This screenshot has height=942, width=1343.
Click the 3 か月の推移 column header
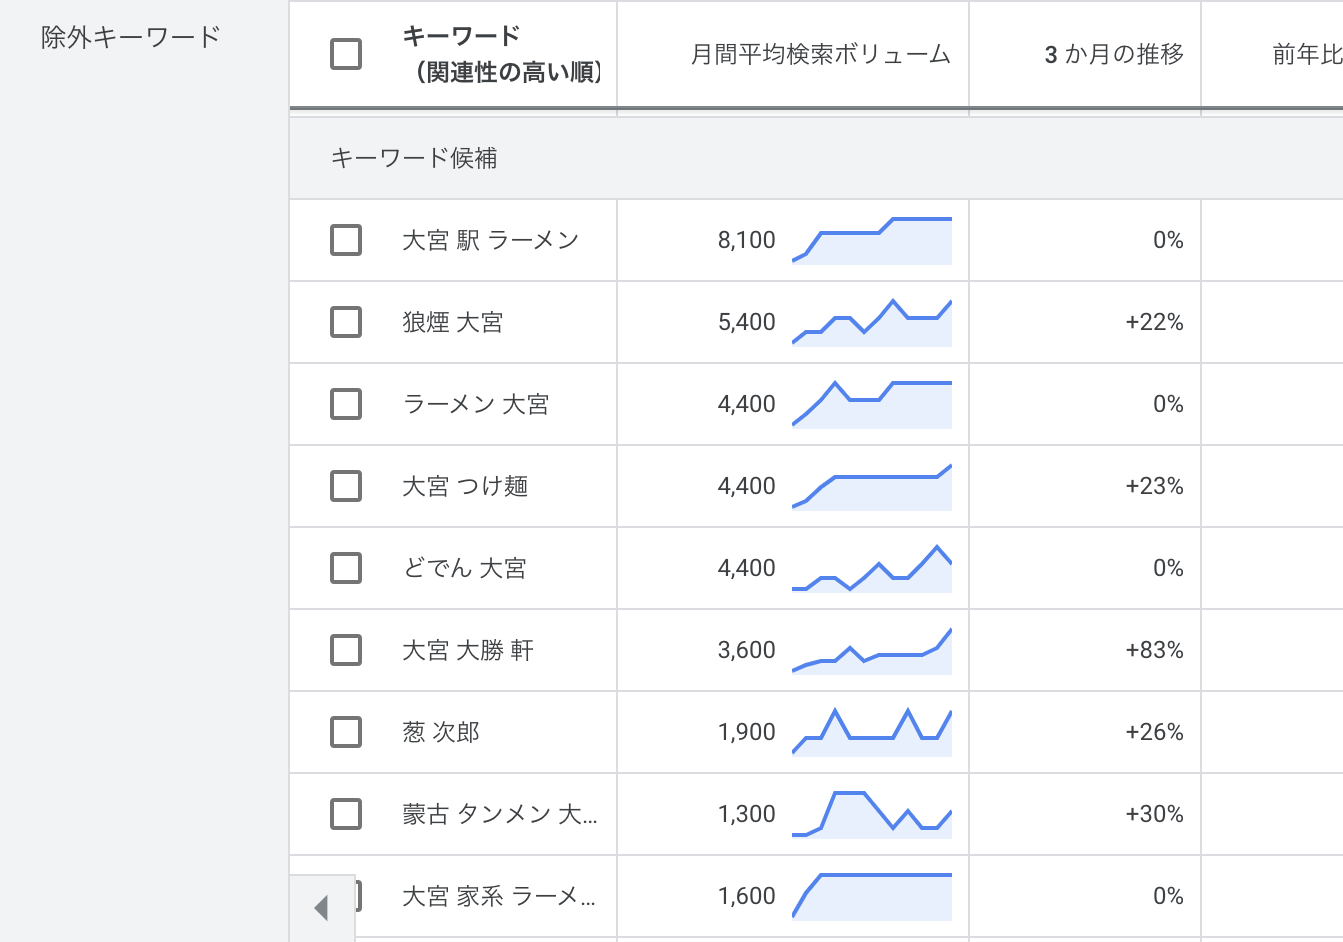pyautogui.click(x=1113, y=54)
